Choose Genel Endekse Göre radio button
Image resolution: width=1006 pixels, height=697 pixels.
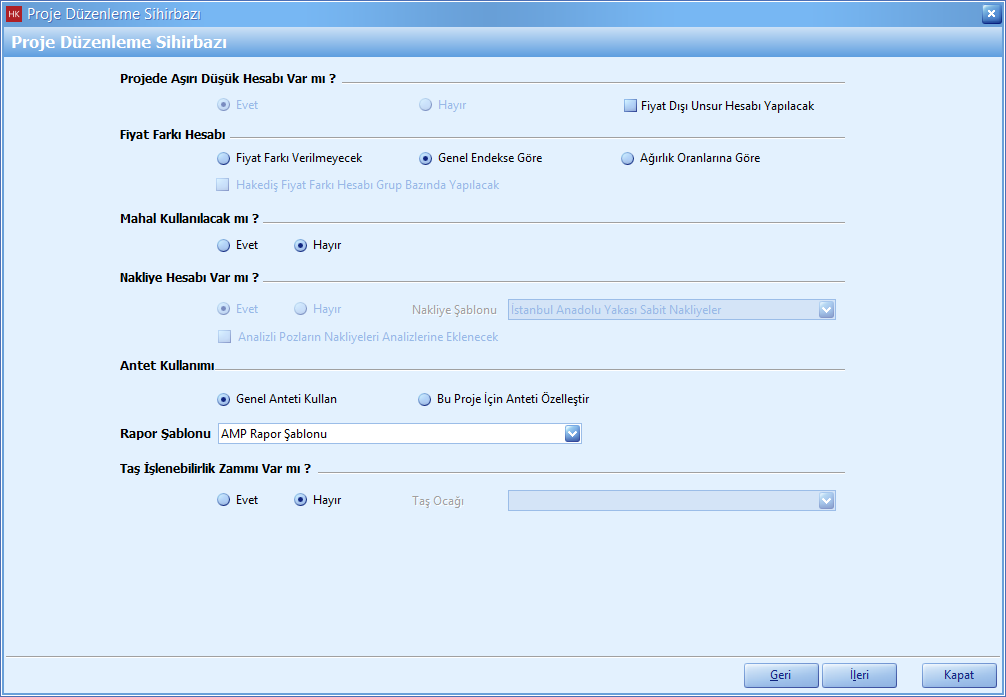pyautogui.click(x=426, y=158)
